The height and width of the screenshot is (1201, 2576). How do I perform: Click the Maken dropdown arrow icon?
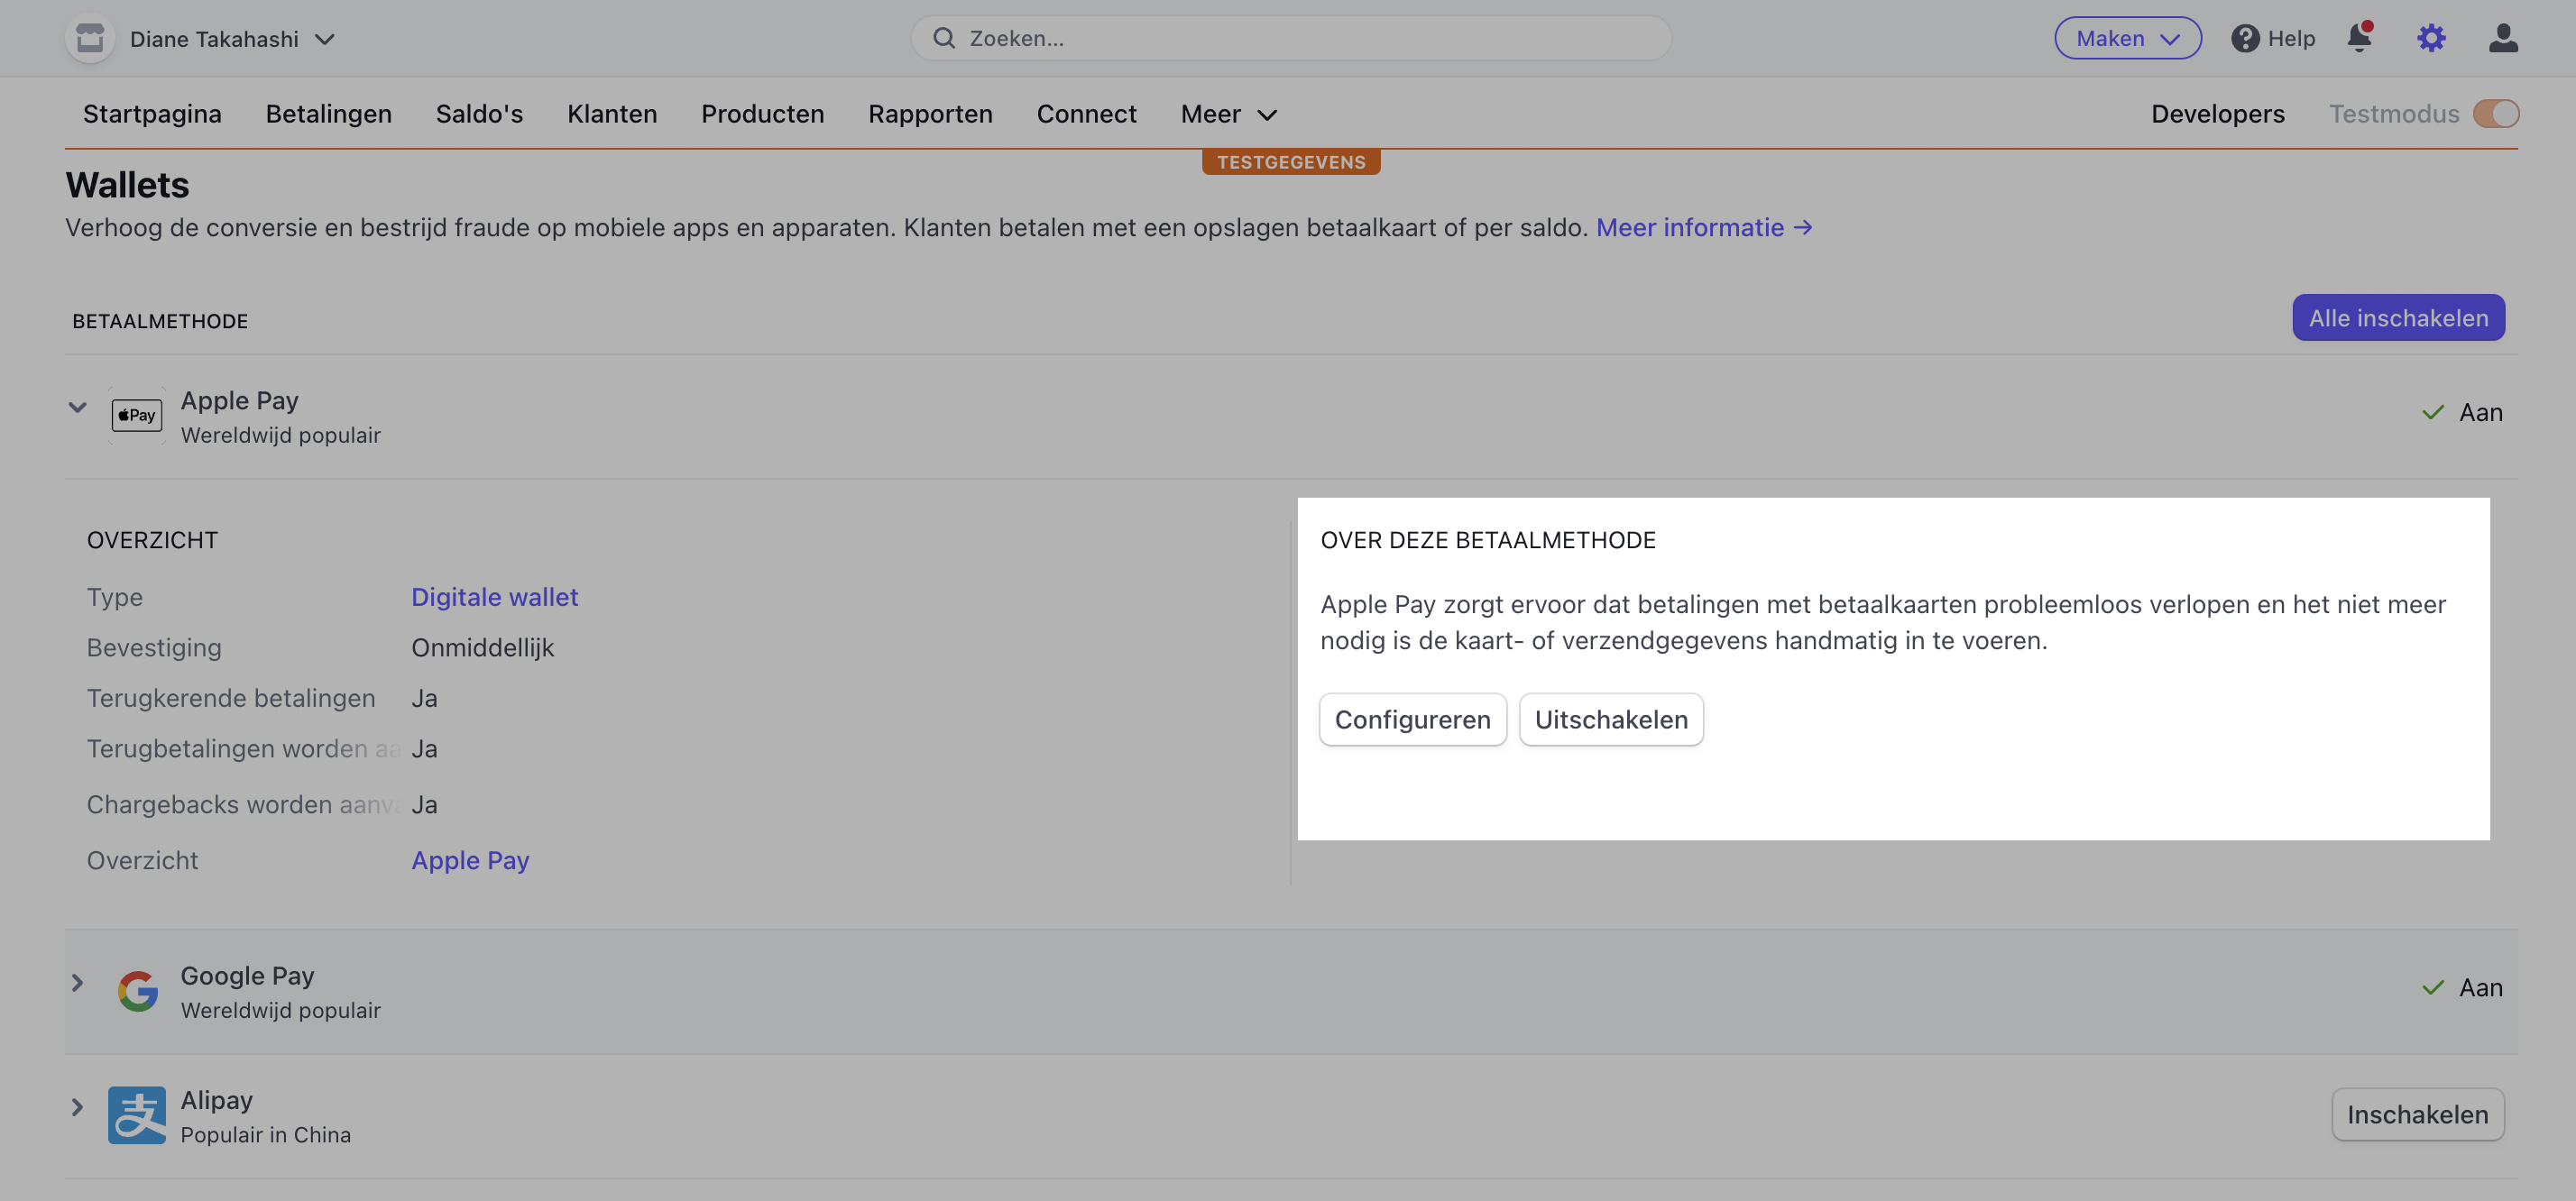point(2170,36)
